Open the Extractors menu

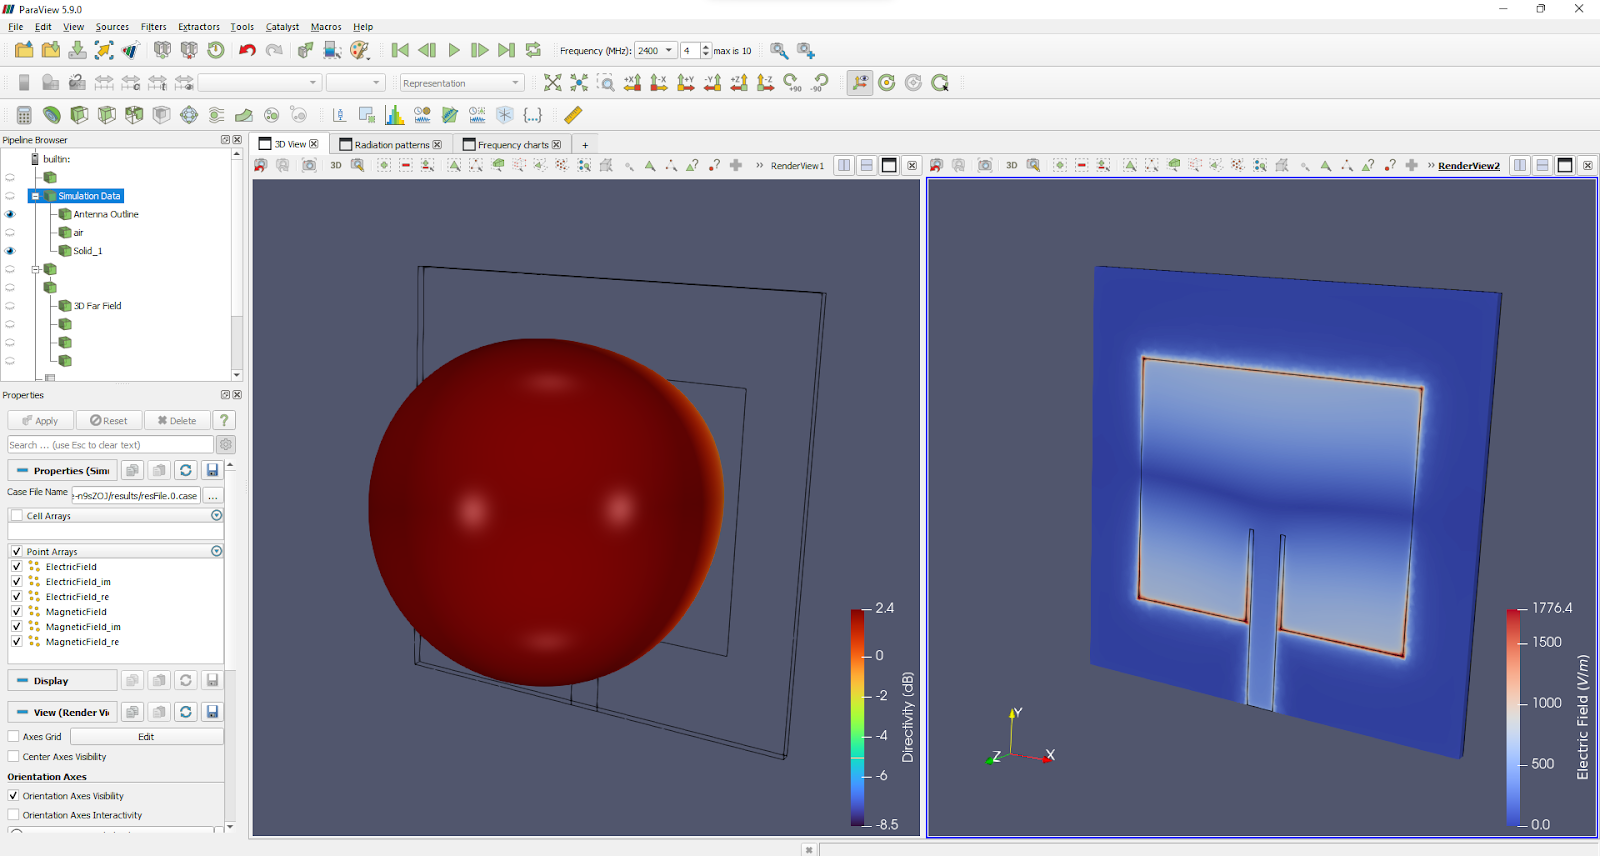pyautogui.click(x=199, y=27)
